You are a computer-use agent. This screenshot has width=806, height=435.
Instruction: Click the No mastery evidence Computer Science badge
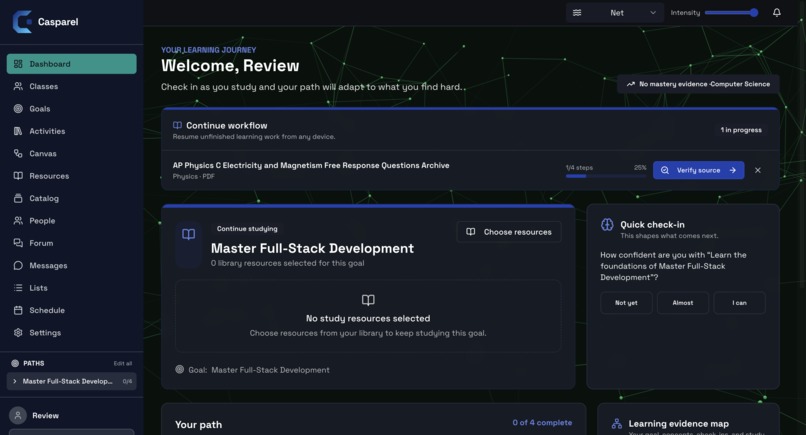(698, 84)
